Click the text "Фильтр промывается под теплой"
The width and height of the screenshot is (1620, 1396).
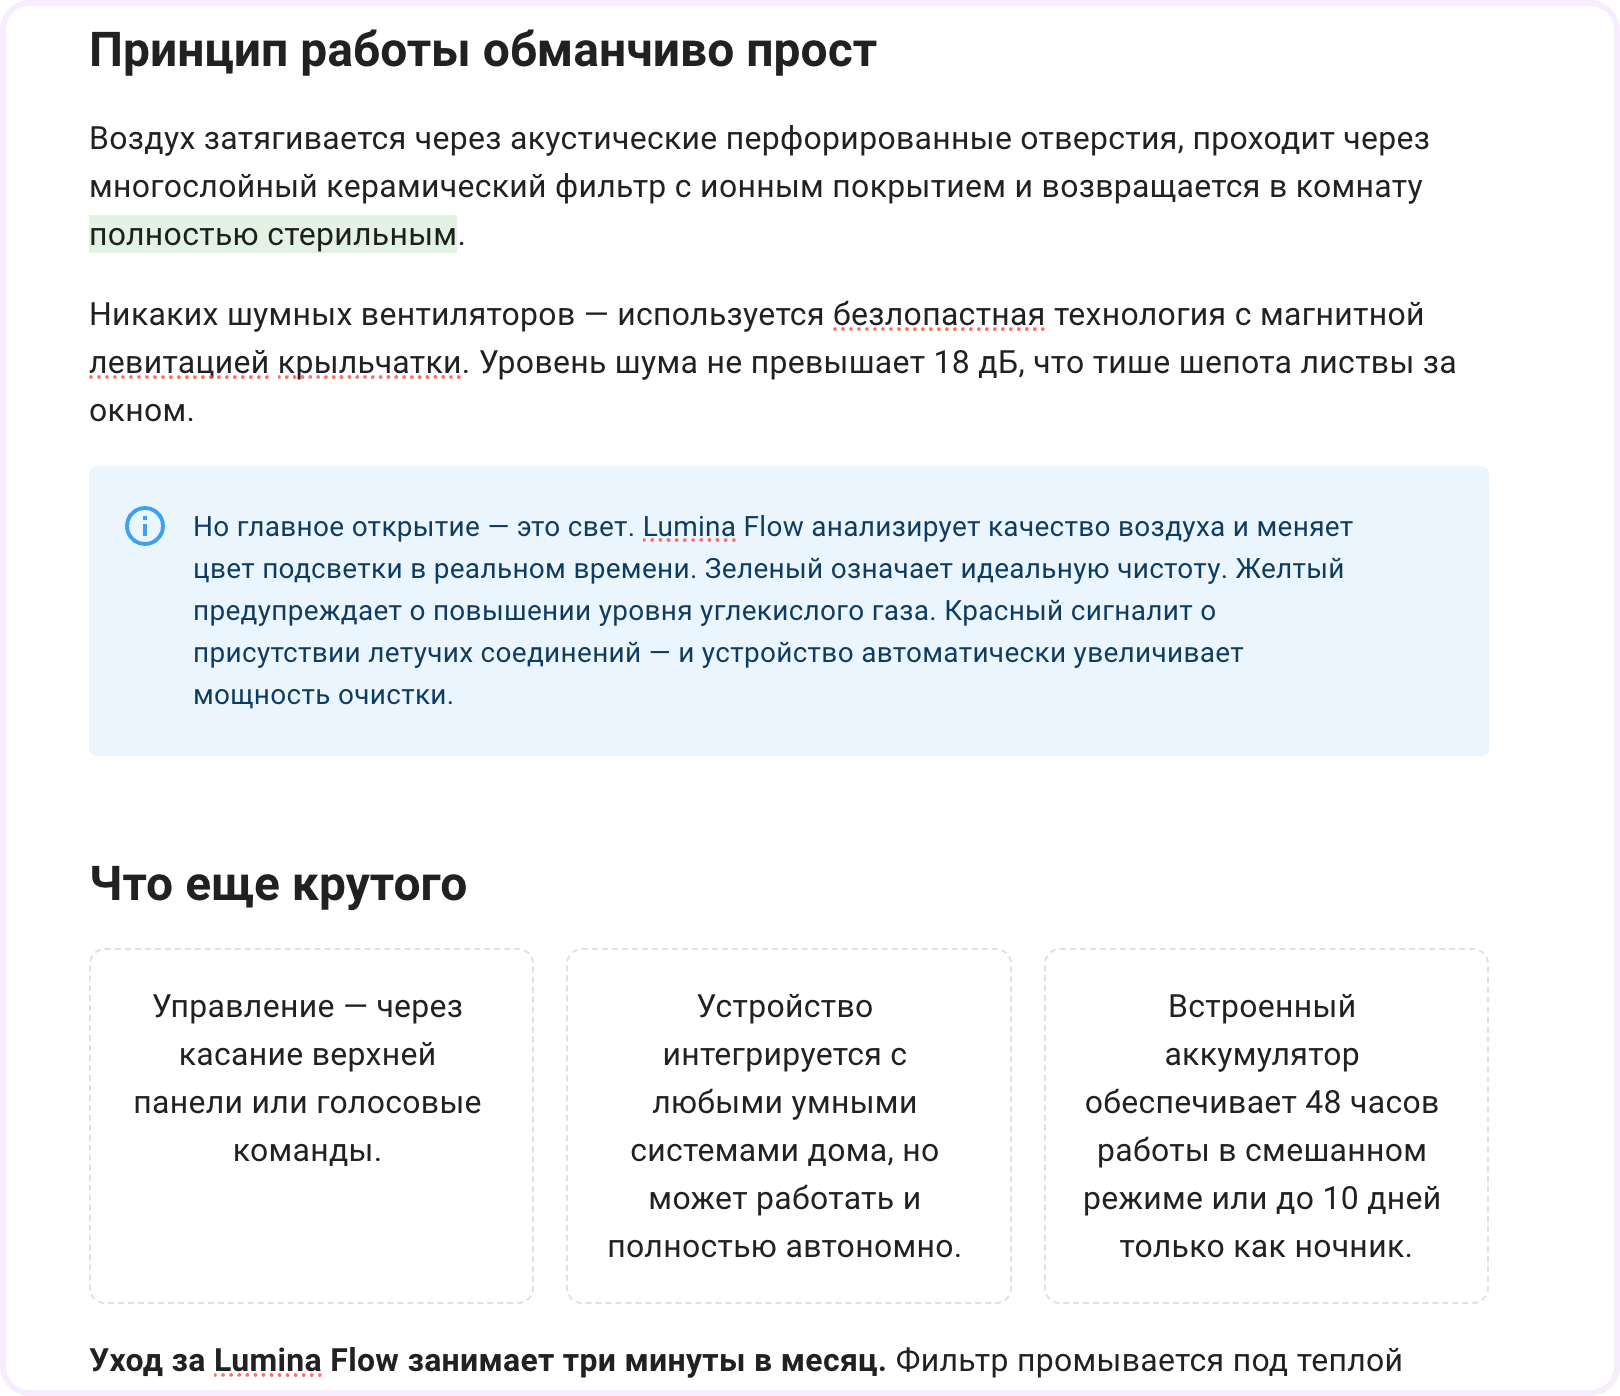(x=1148, y=1361)
